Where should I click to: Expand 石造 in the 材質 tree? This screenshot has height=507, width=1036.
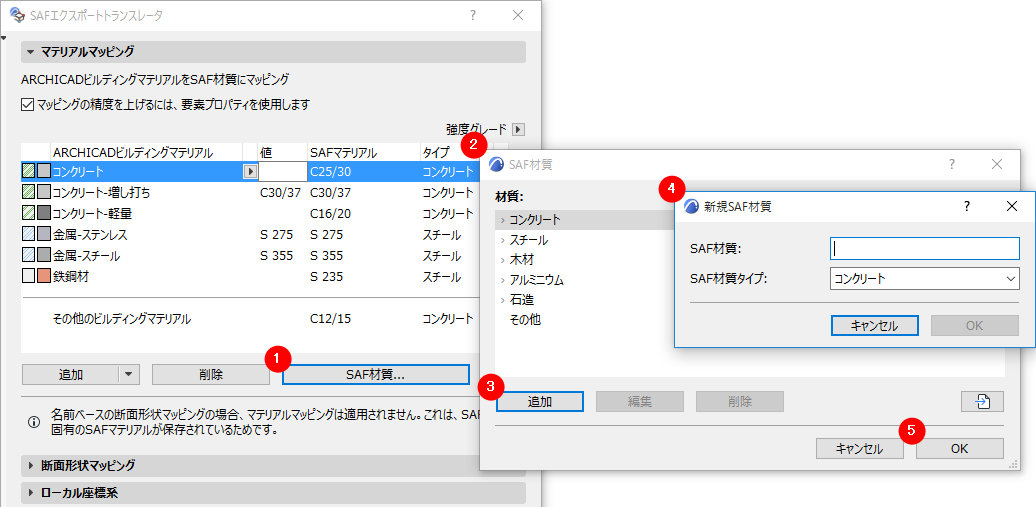click(x=503, y=299)
